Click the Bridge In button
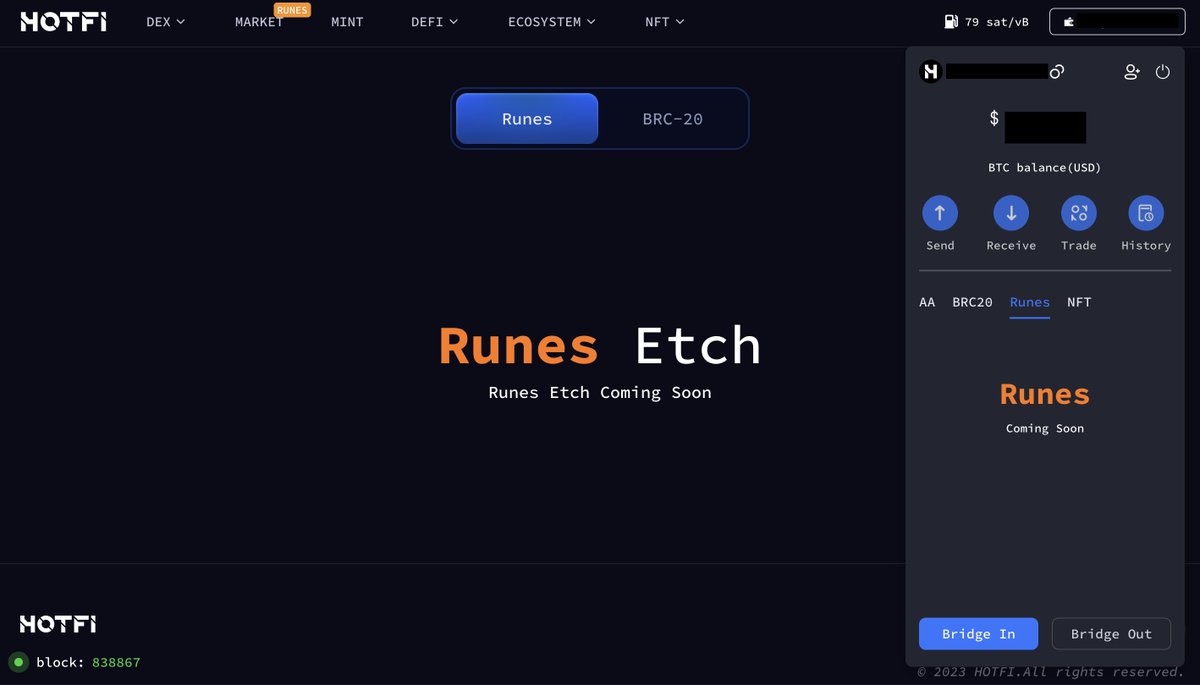The width and height of the screenshot is (1200, 685). pyautogui.click(x=978, y=634)
